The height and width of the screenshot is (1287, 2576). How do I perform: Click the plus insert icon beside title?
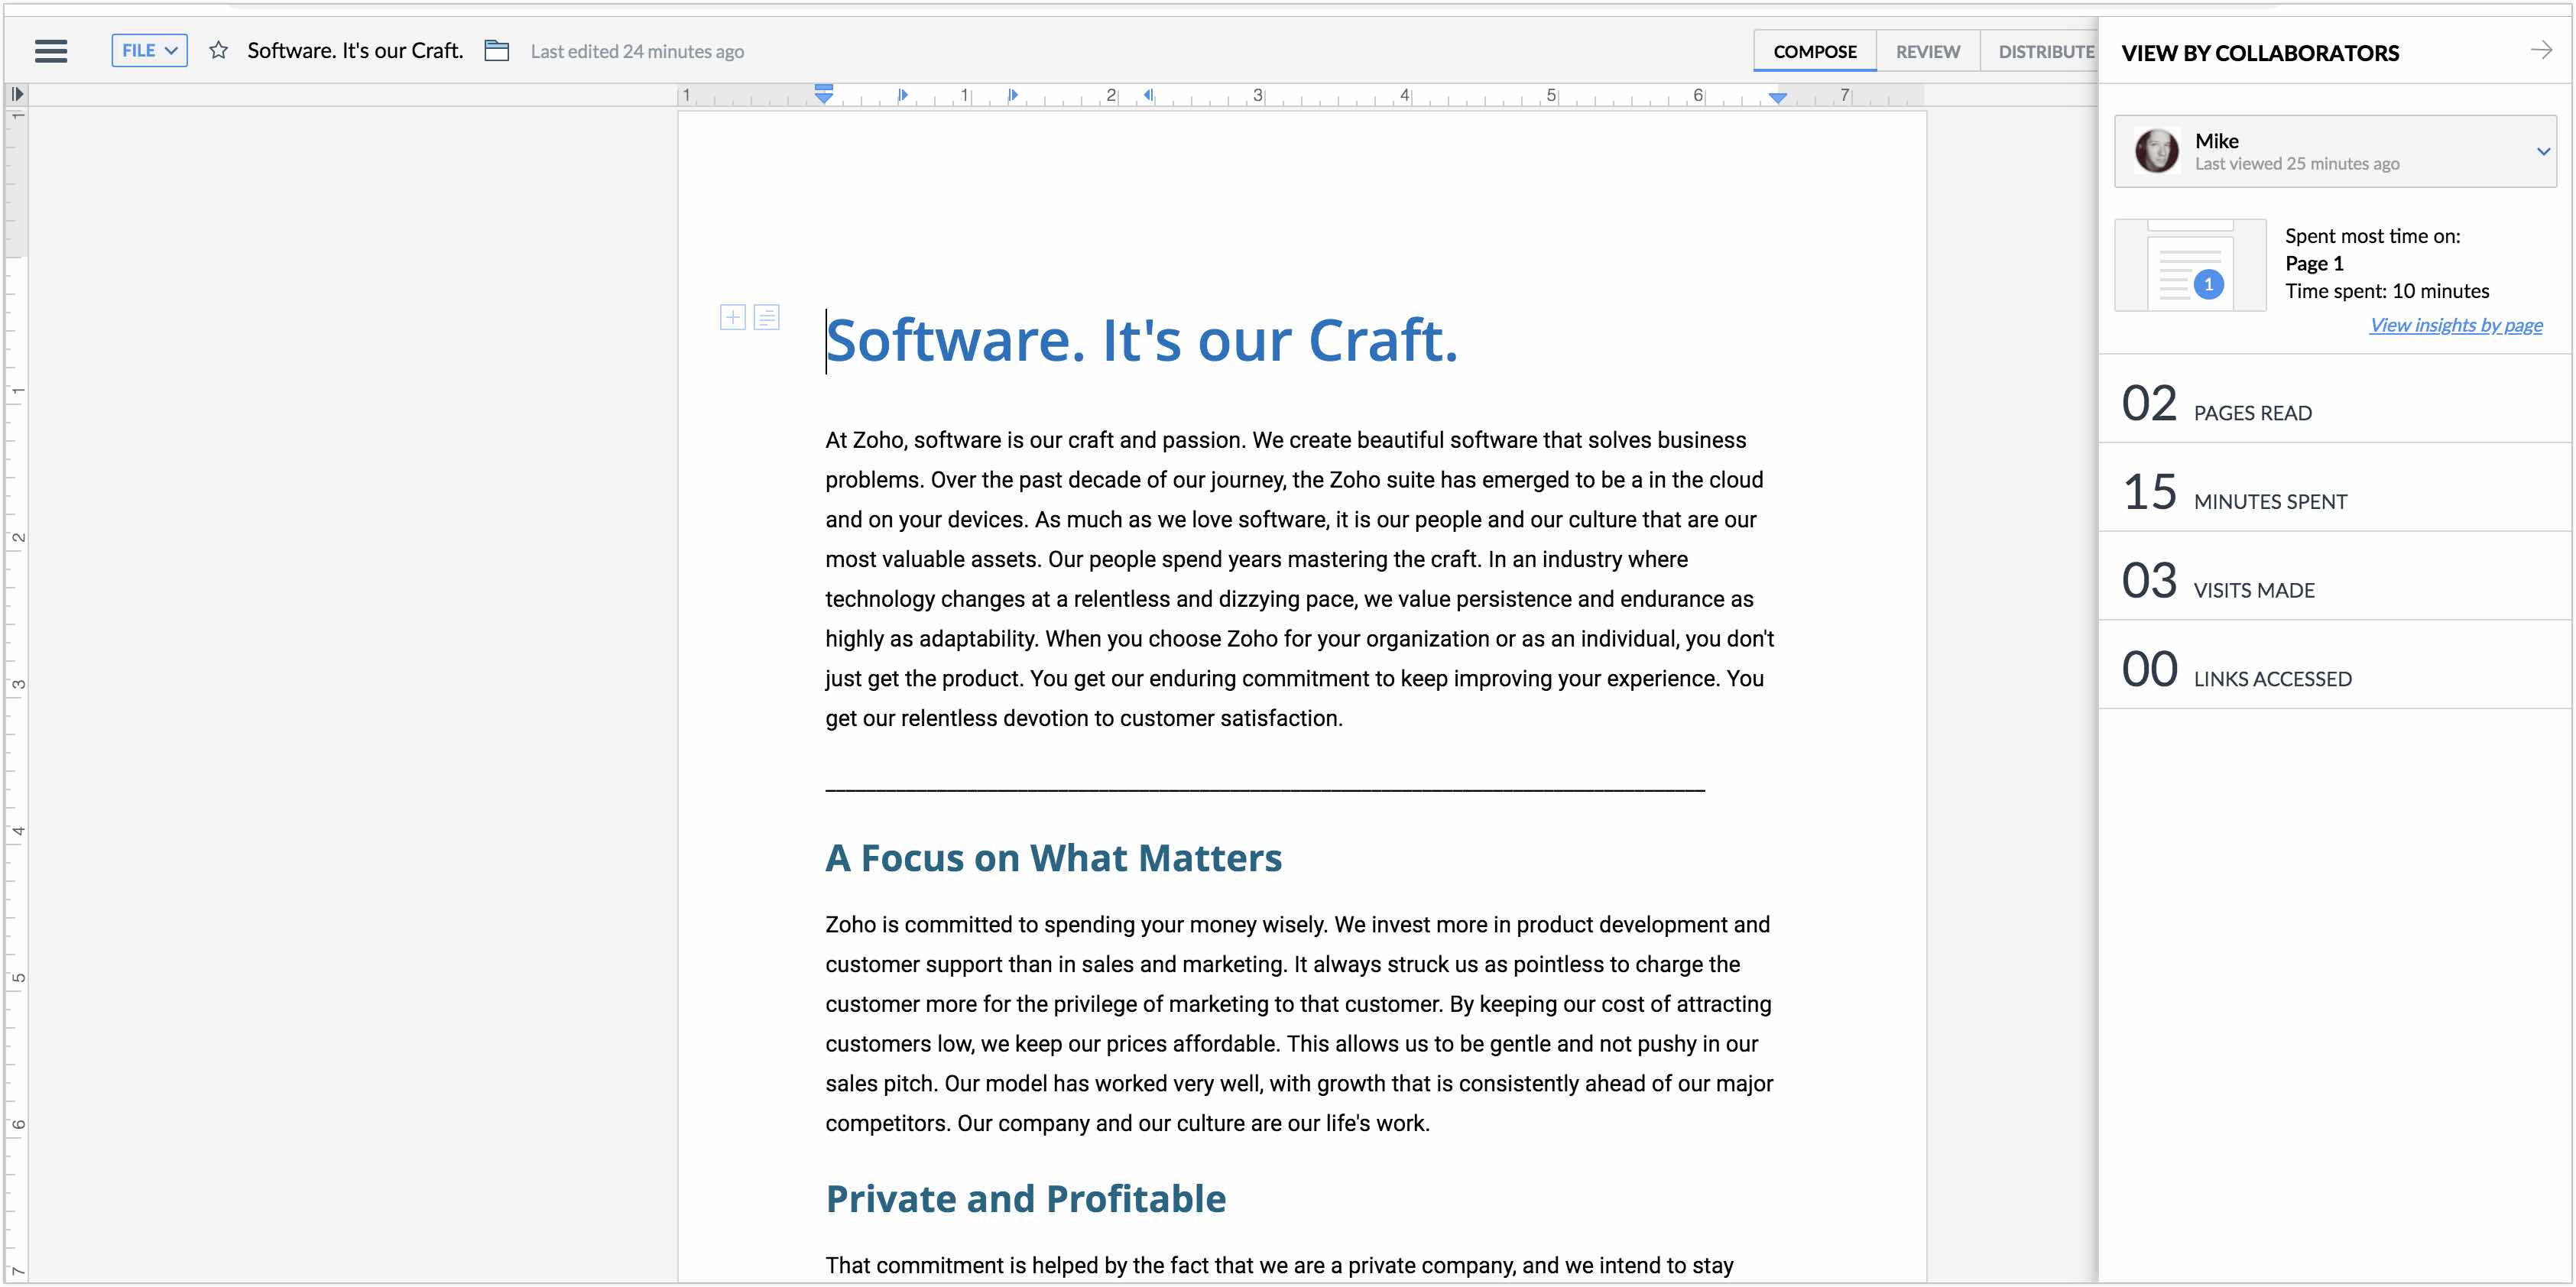click(733, 318)
